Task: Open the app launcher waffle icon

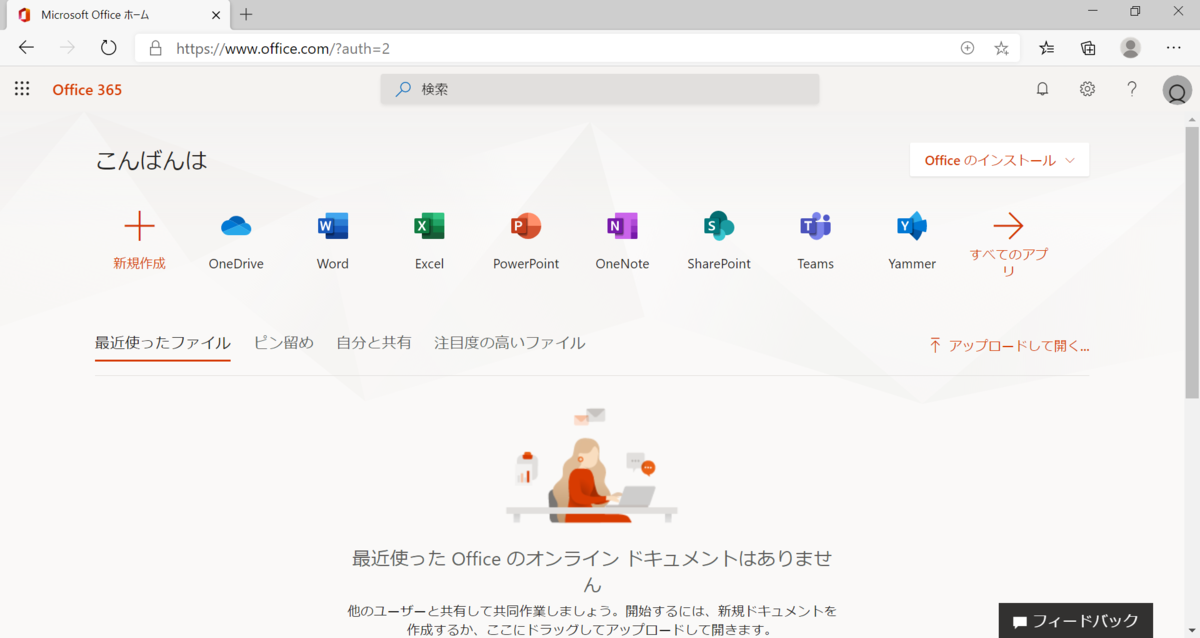Action: [x=22, y=89]
